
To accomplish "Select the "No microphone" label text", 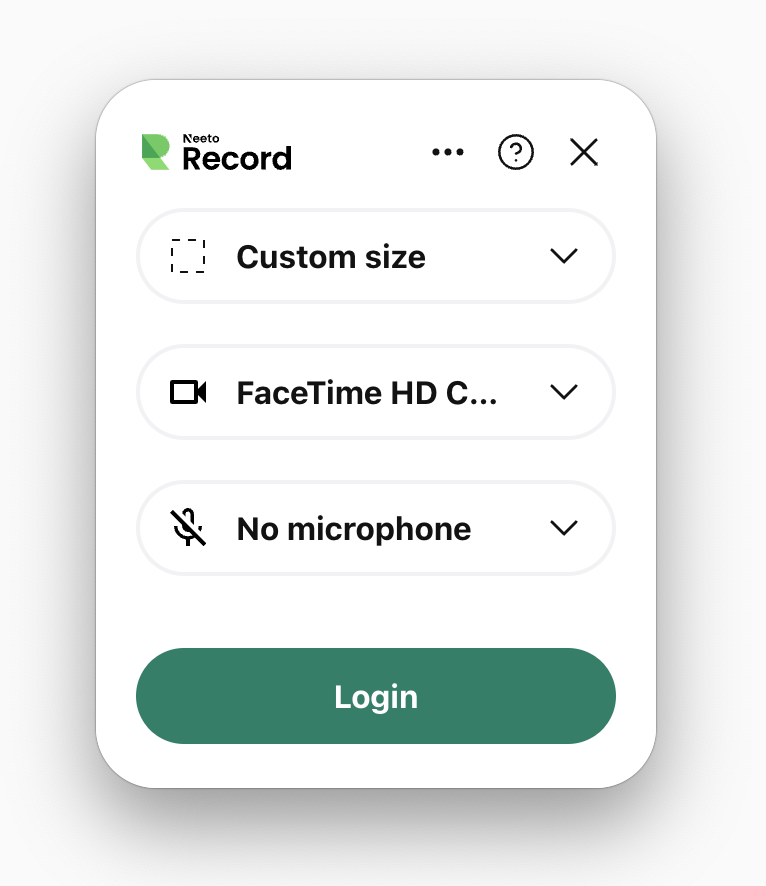I will [353, 529].
